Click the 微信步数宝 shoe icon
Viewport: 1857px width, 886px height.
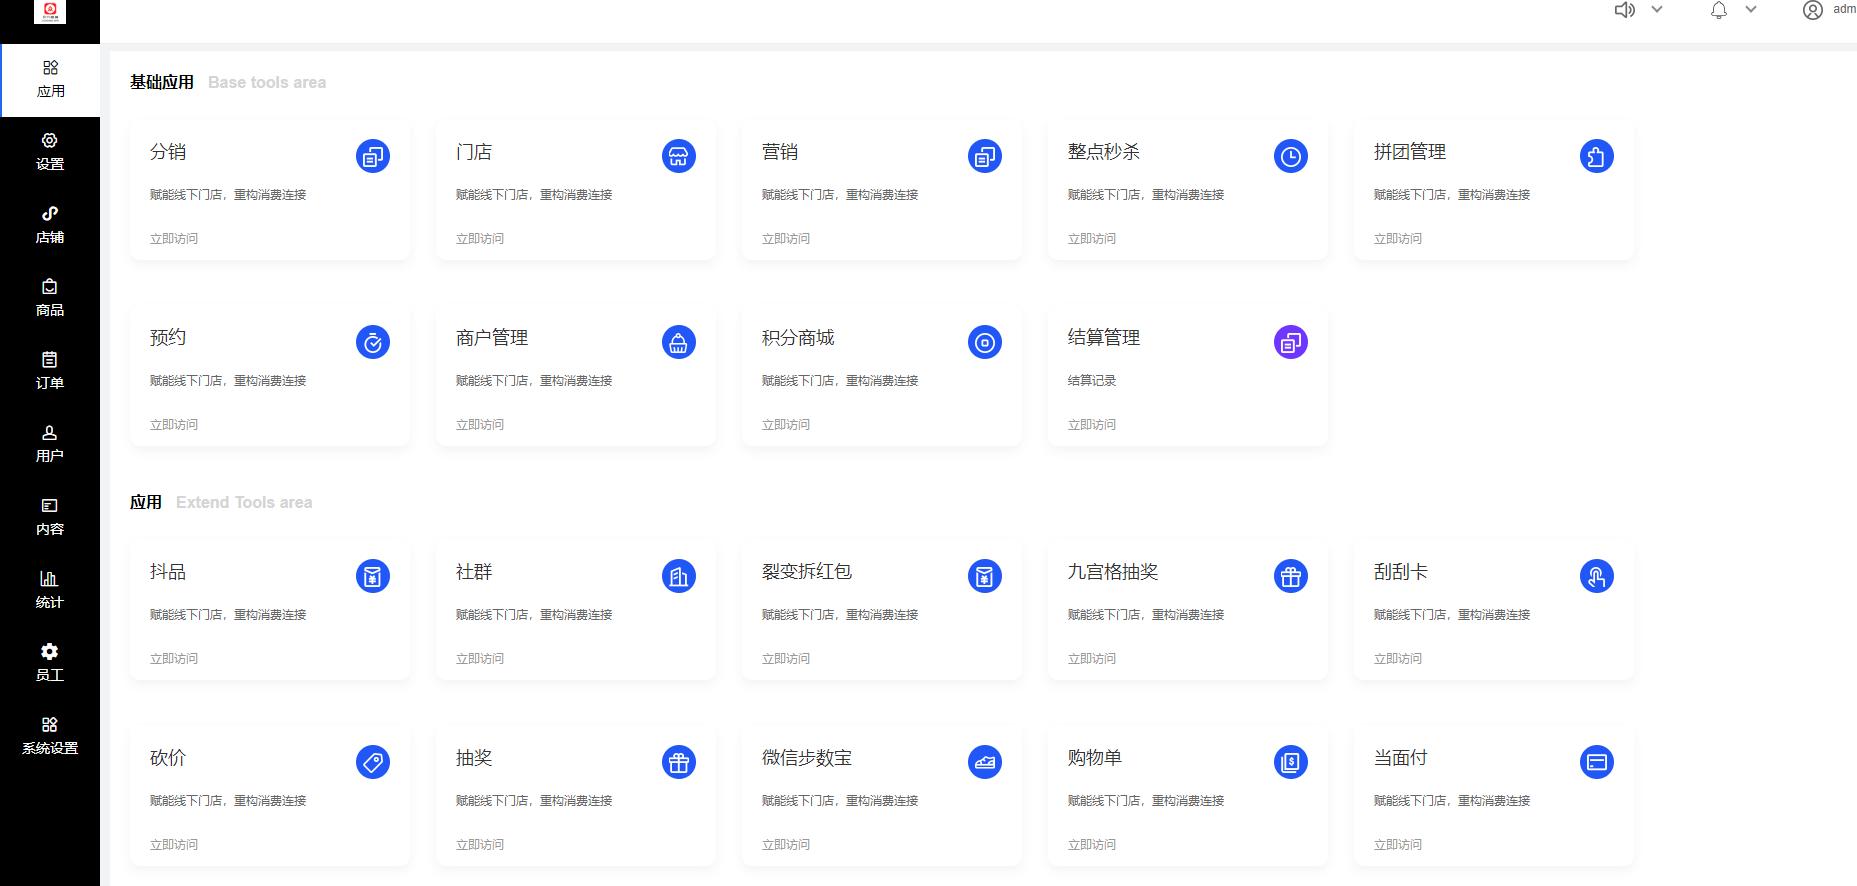point(985,762)
